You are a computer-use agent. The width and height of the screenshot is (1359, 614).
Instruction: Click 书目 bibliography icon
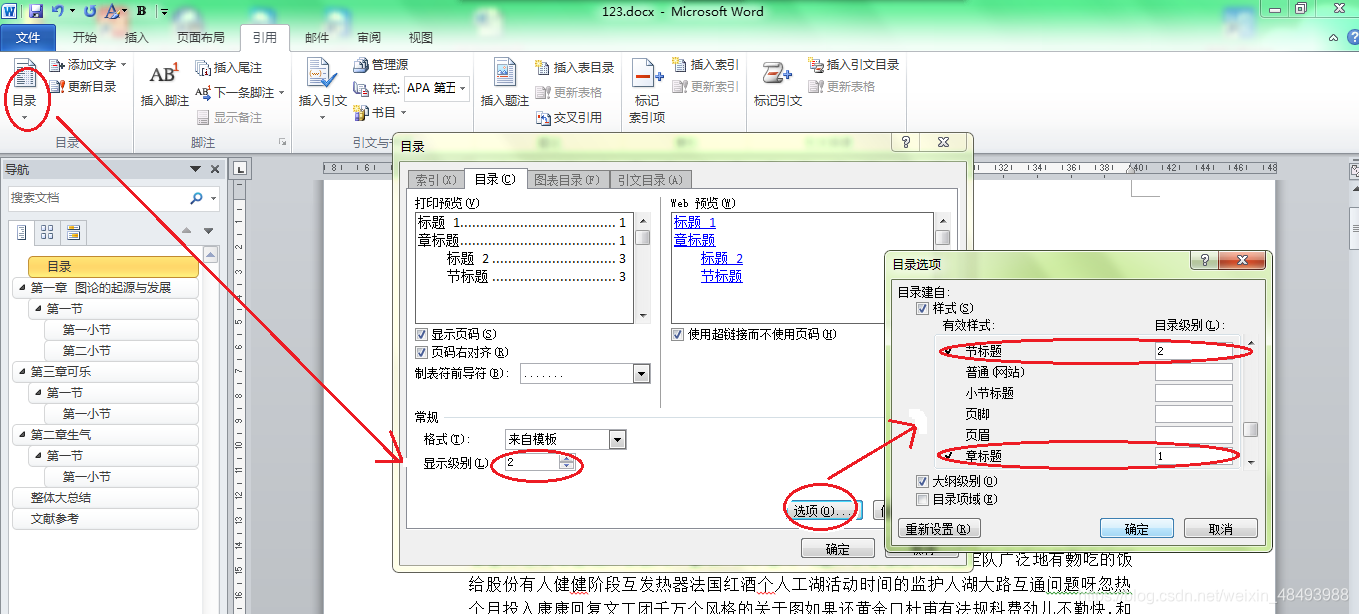pyautogui.click(x=362, y=112)
